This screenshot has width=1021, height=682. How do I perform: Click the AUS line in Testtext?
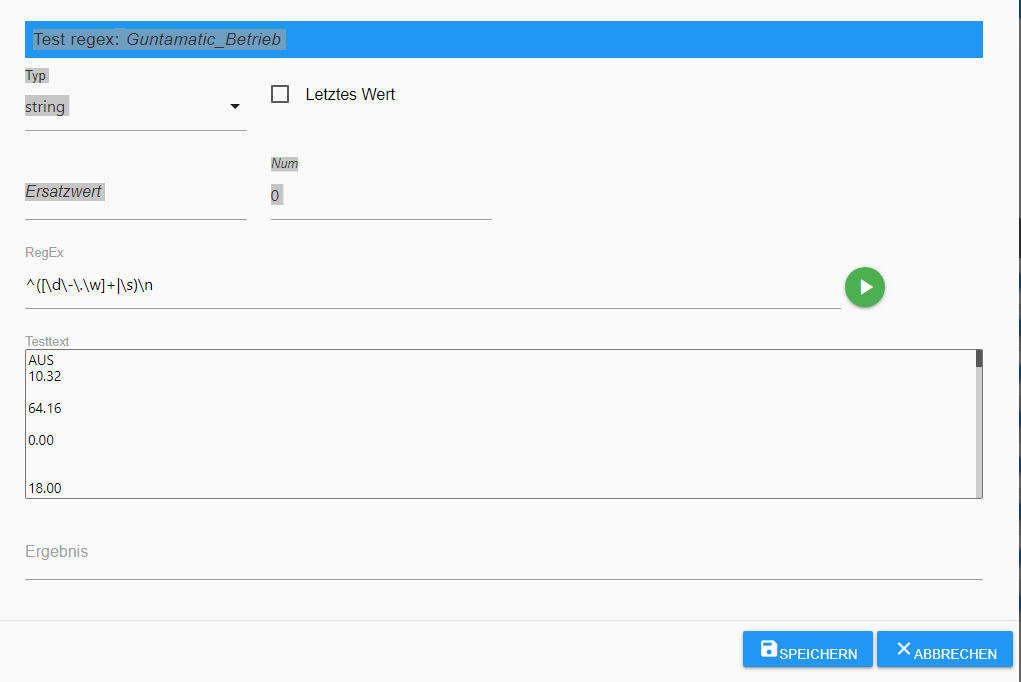41,360
